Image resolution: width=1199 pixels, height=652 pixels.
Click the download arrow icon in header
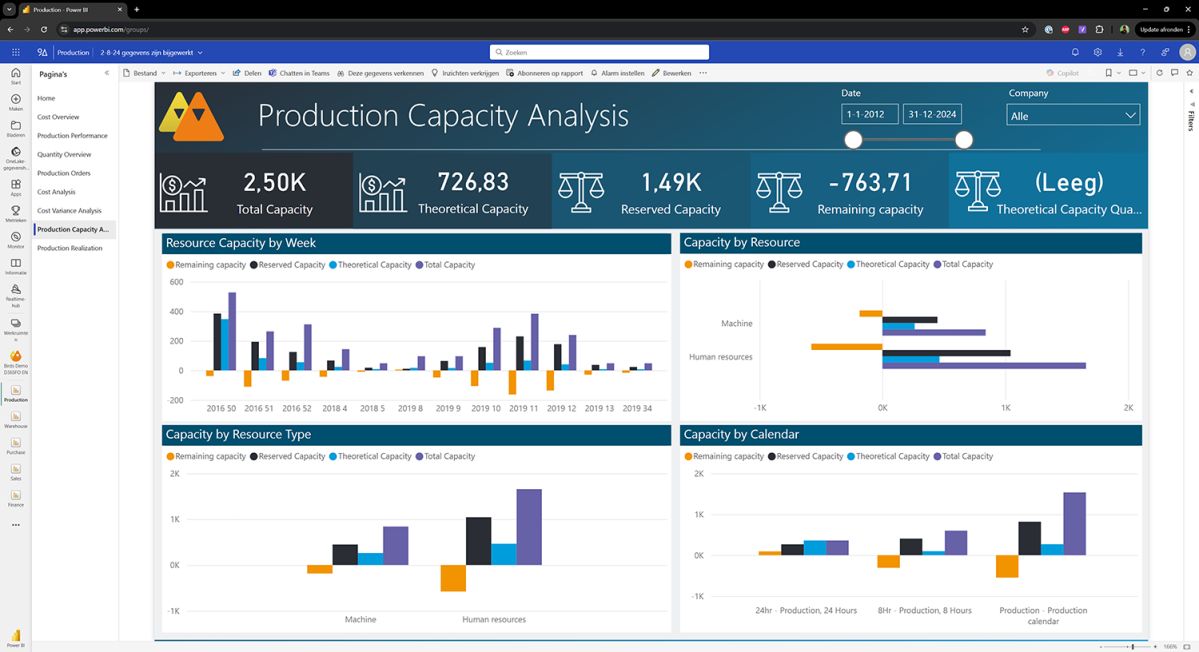(x=1120, y=52)
